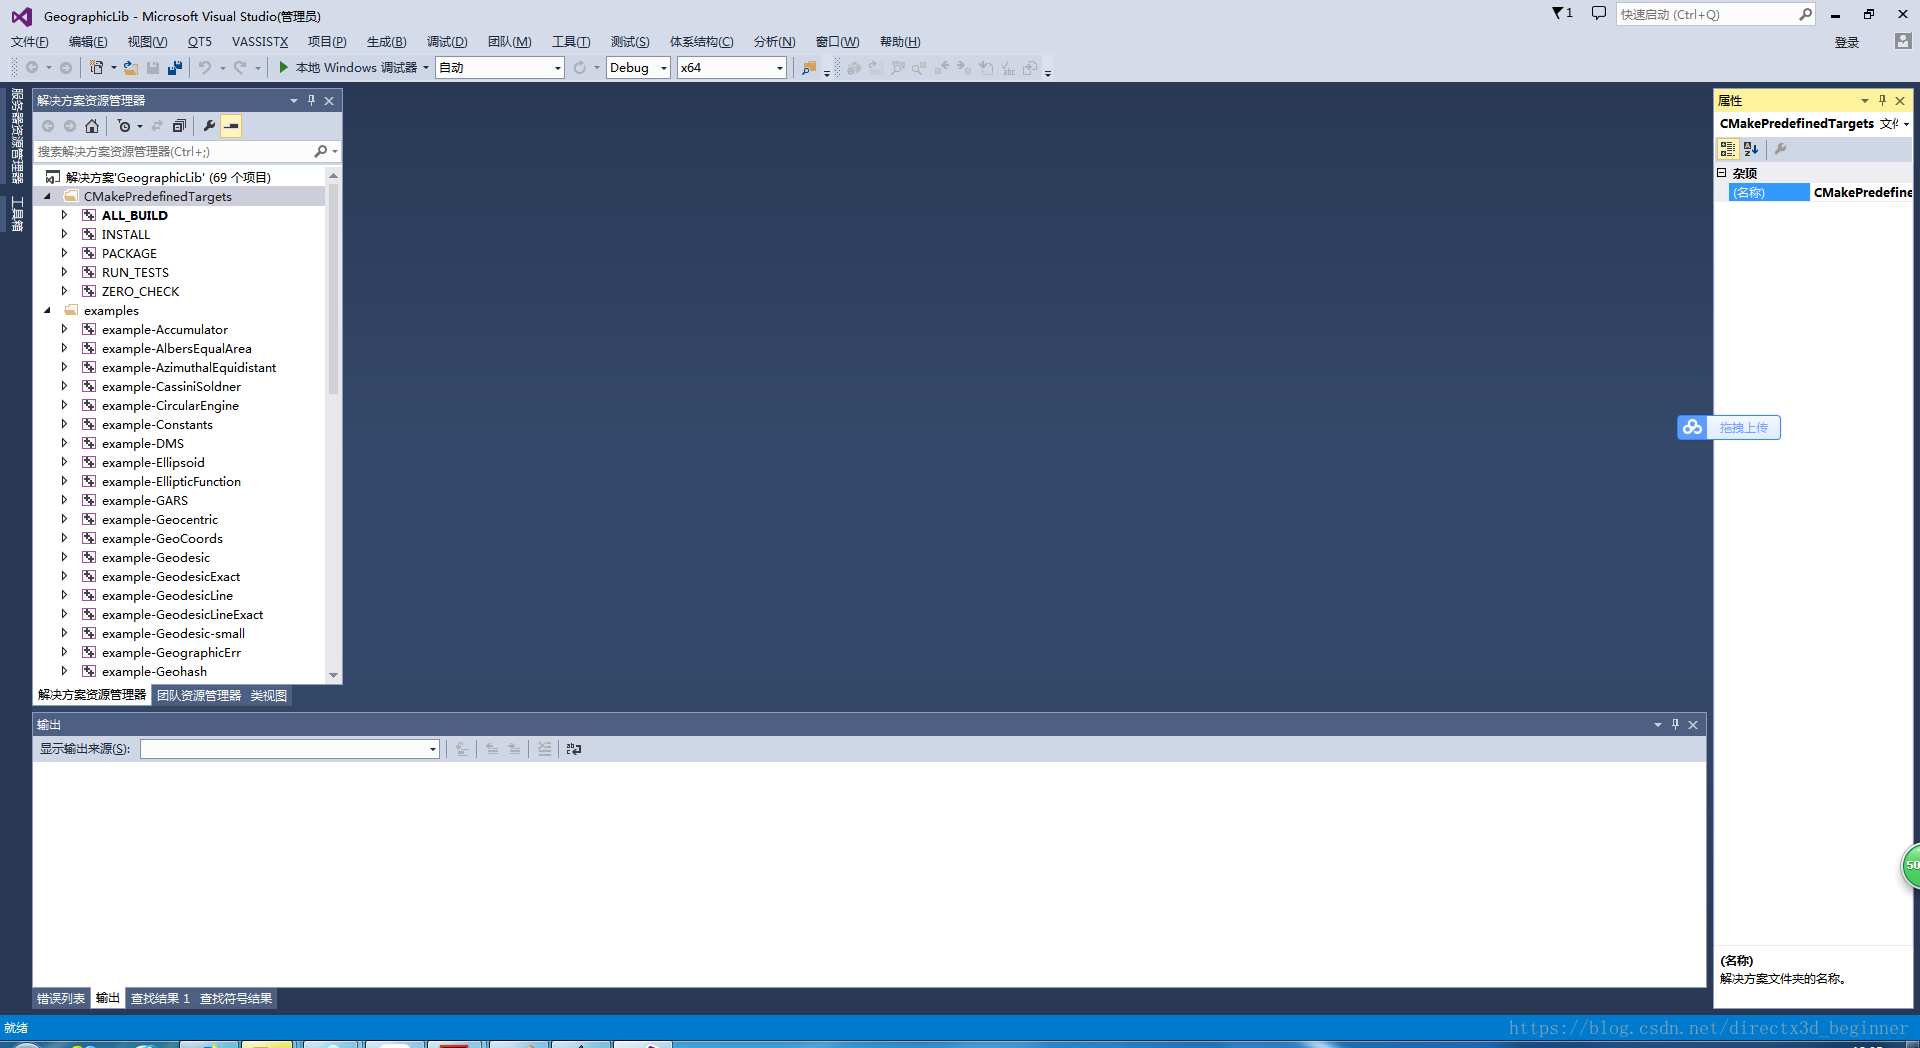Open Properties via the wrench icon
The height and width of the screenshot is (1048, 1920).
(209, 126)
